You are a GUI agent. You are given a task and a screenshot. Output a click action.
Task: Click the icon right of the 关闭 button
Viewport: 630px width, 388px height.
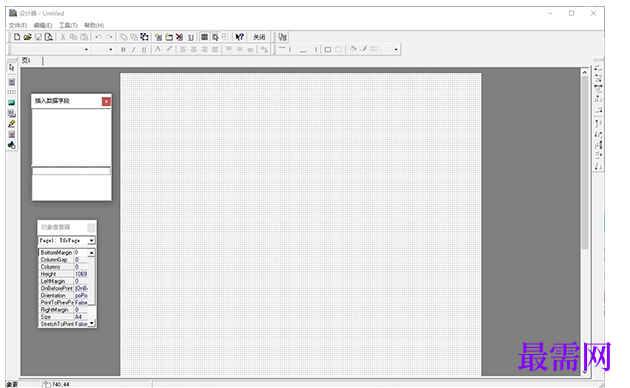[282, 37]
